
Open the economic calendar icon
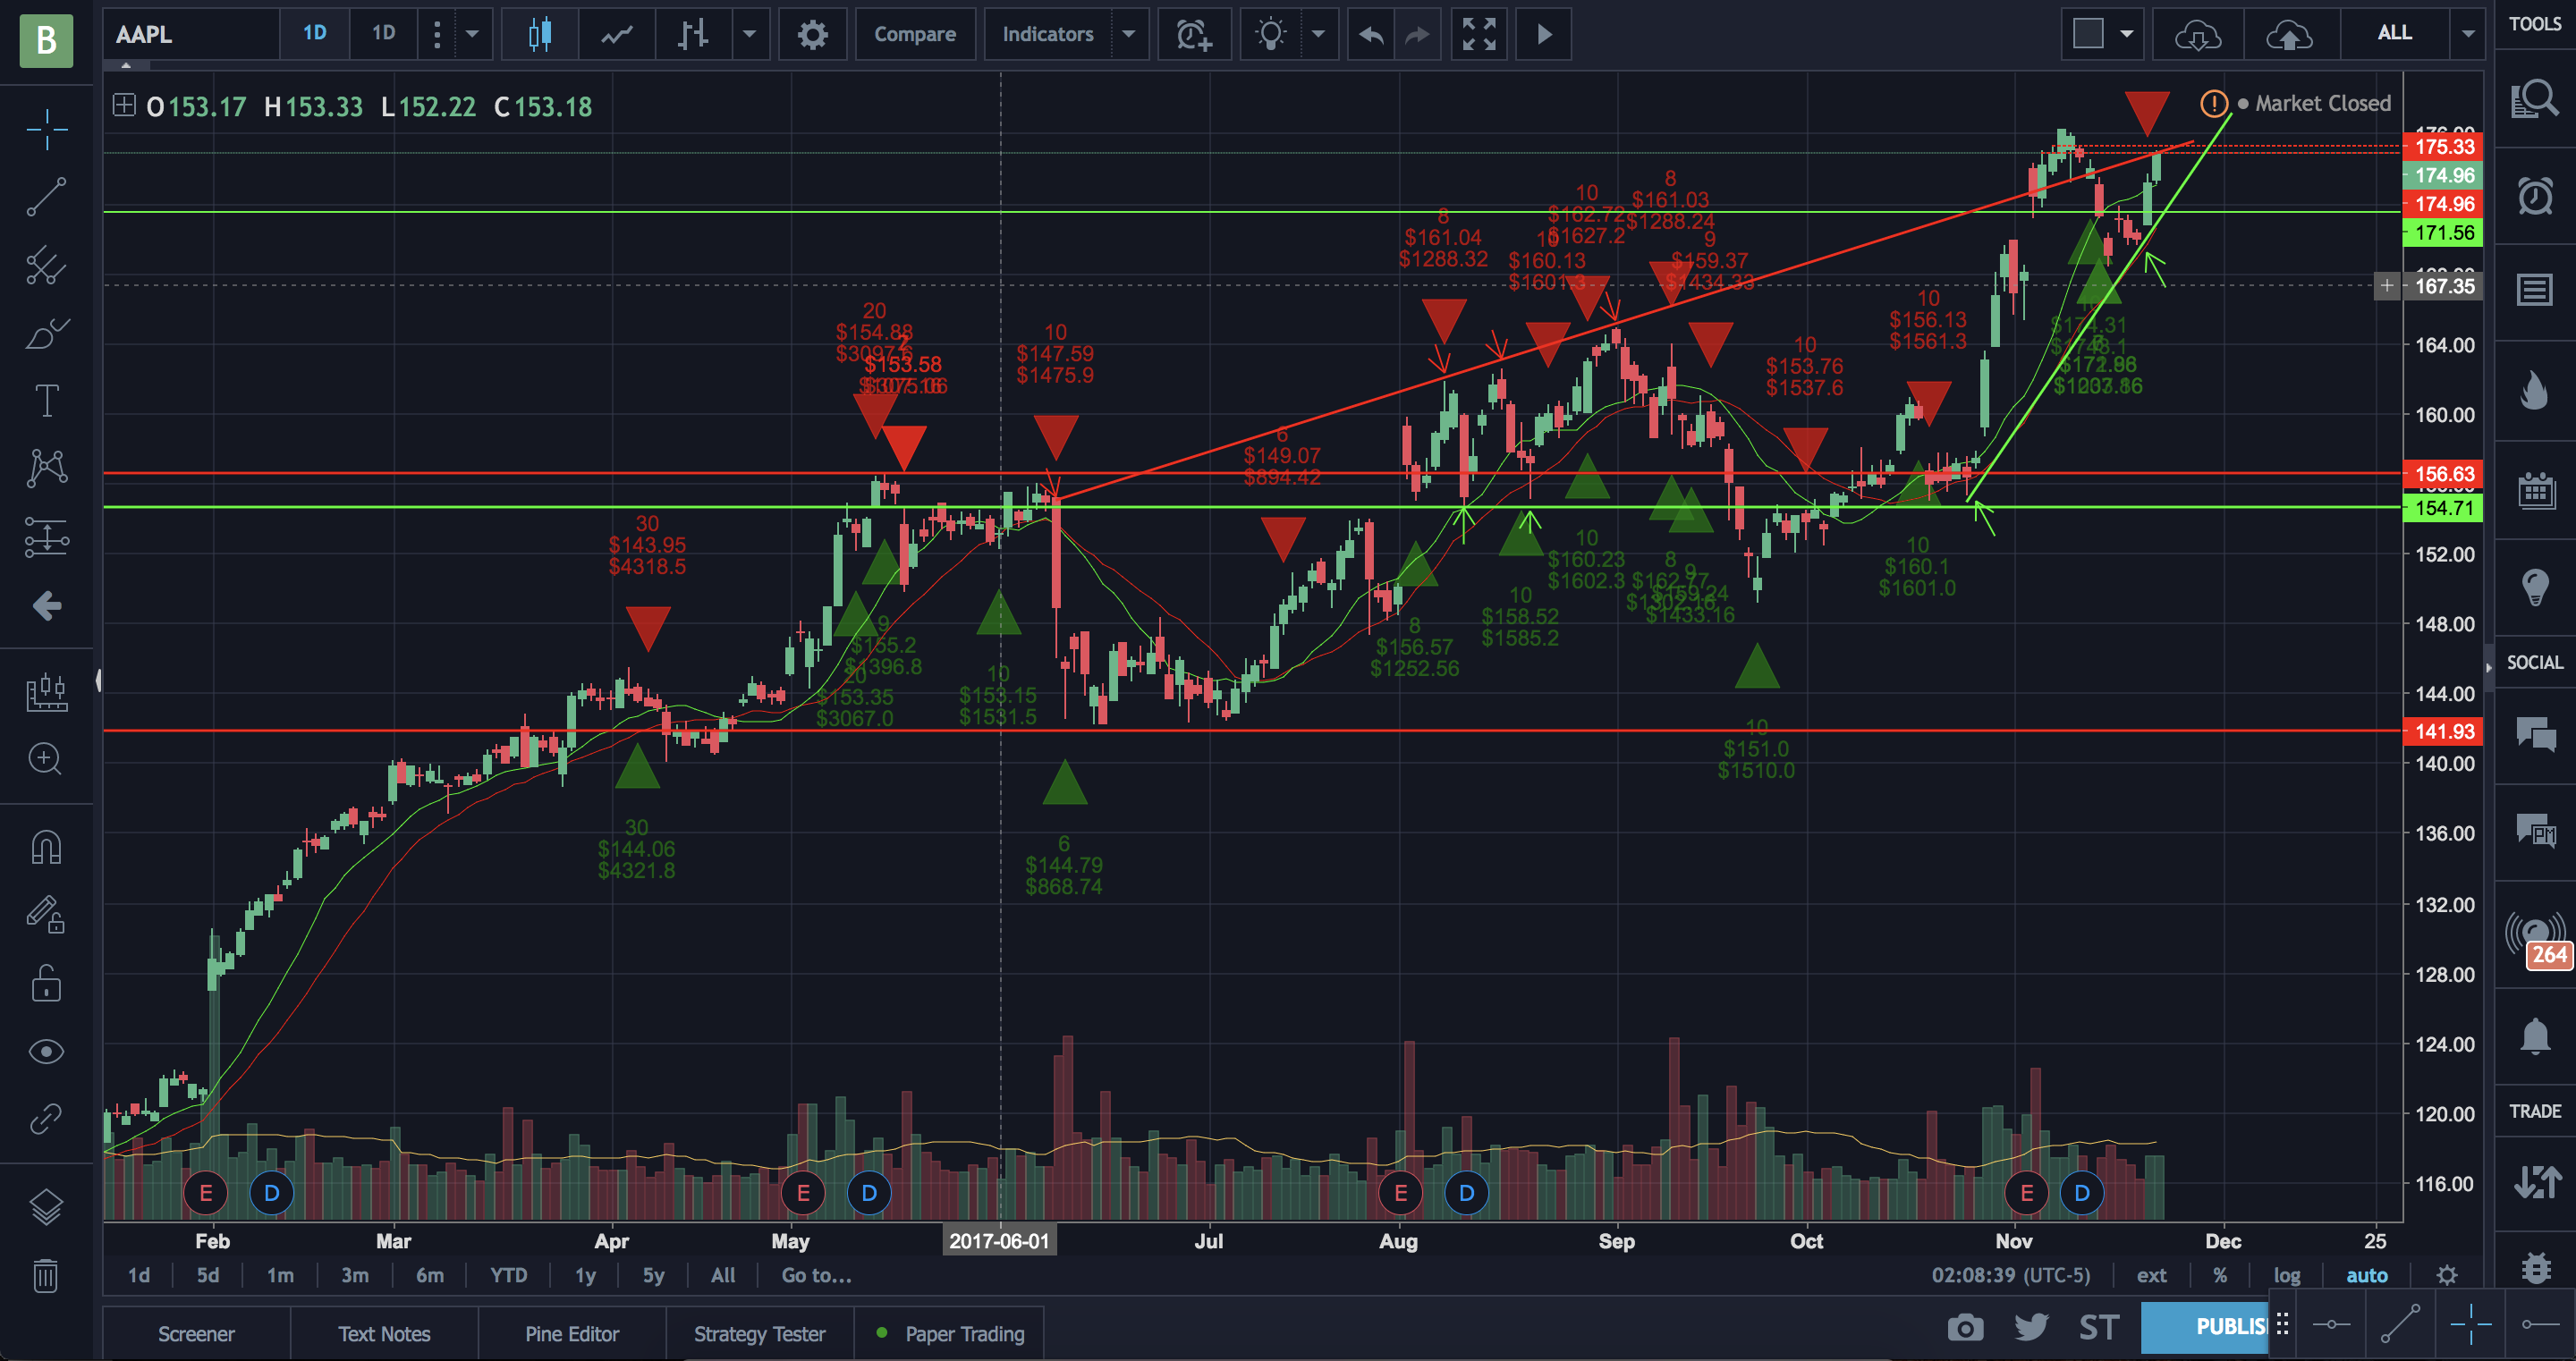point(2535,490)
